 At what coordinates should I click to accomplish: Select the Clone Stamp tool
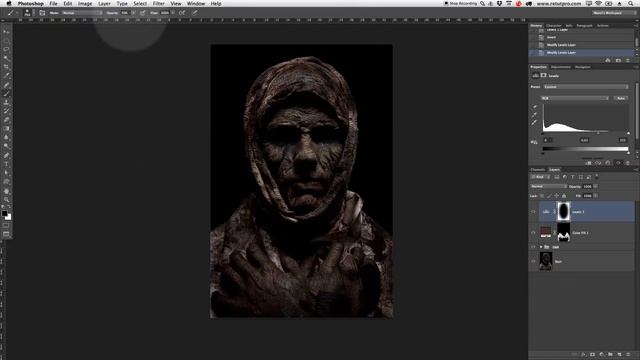pos(6,102)
